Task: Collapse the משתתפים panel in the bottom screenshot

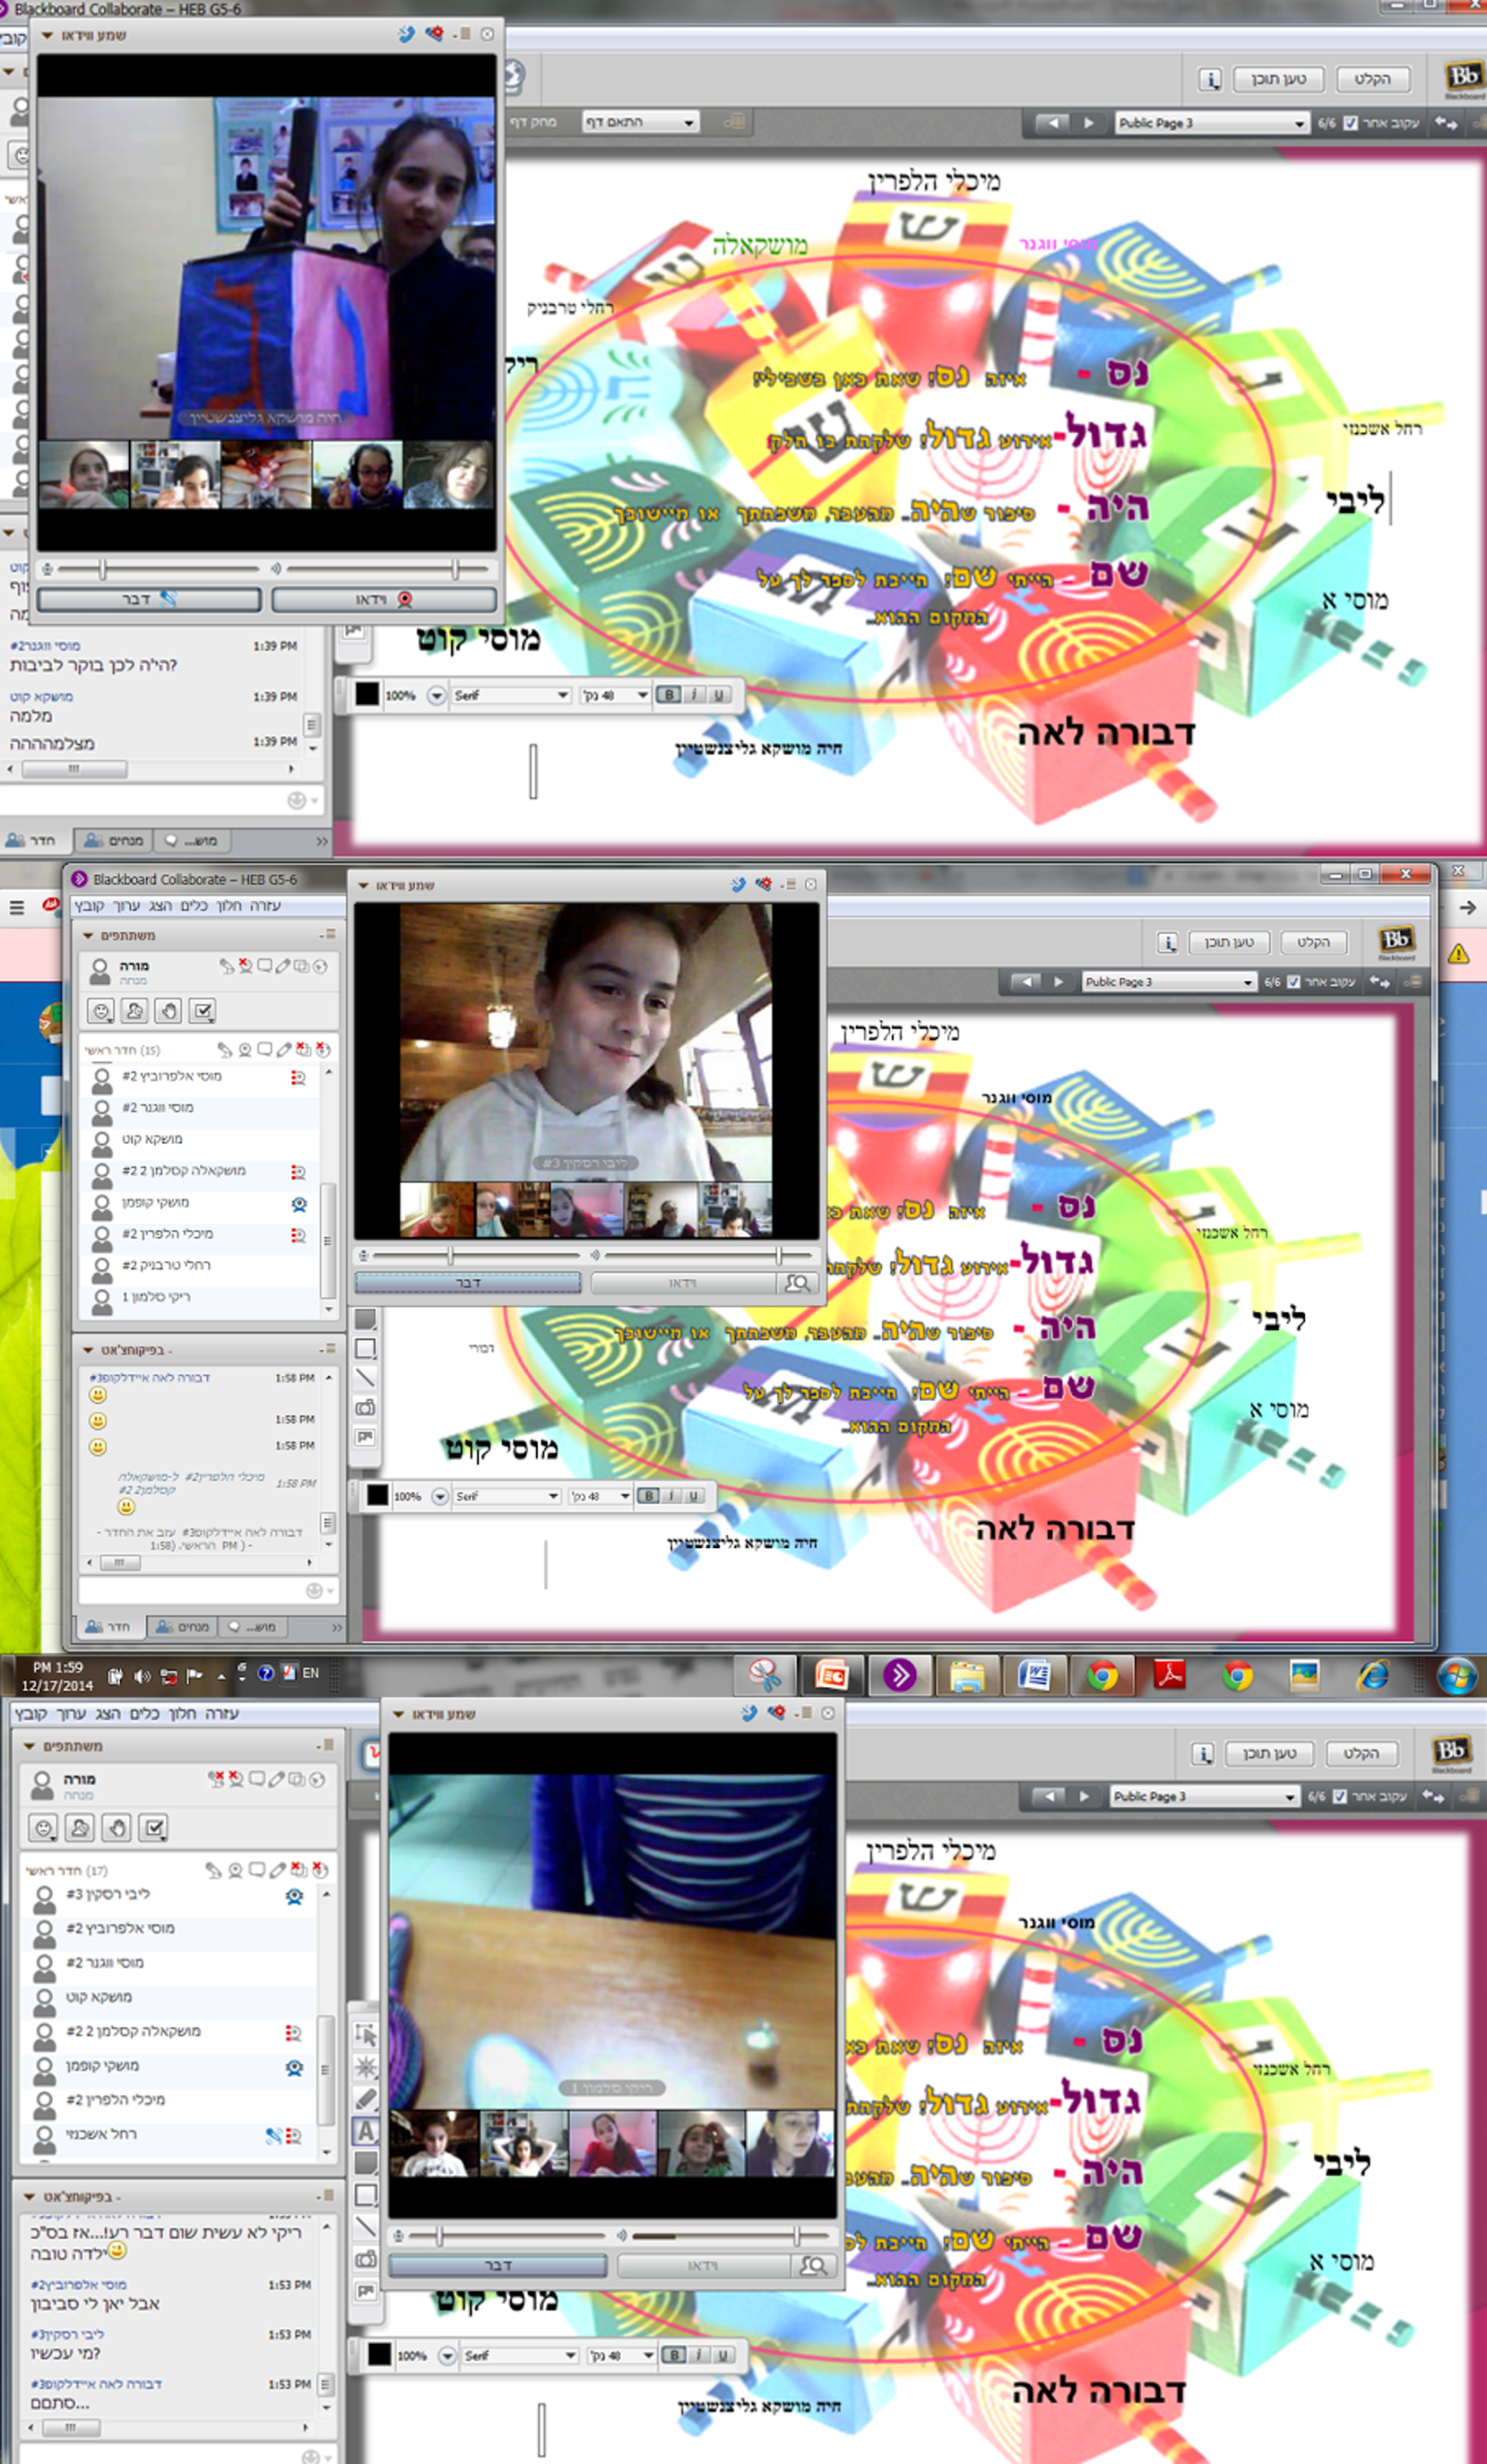Action: tap(29, 1745)
